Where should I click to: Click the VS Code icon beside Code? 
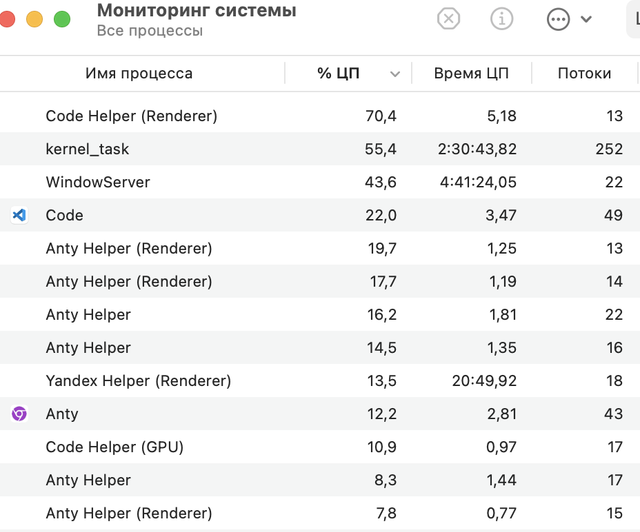click(19, 215)
